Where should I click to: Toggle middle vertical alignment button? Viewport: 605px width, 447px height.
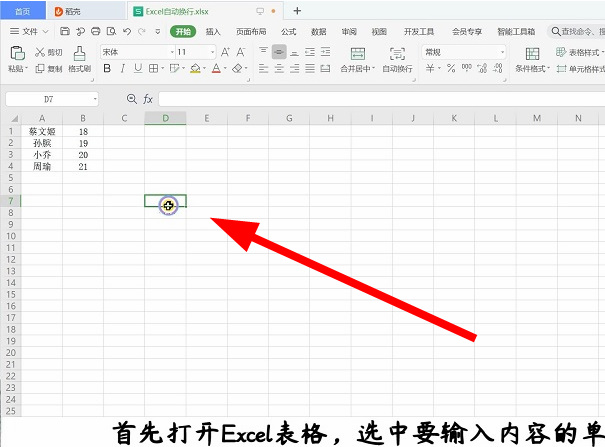tap(279, 52)
